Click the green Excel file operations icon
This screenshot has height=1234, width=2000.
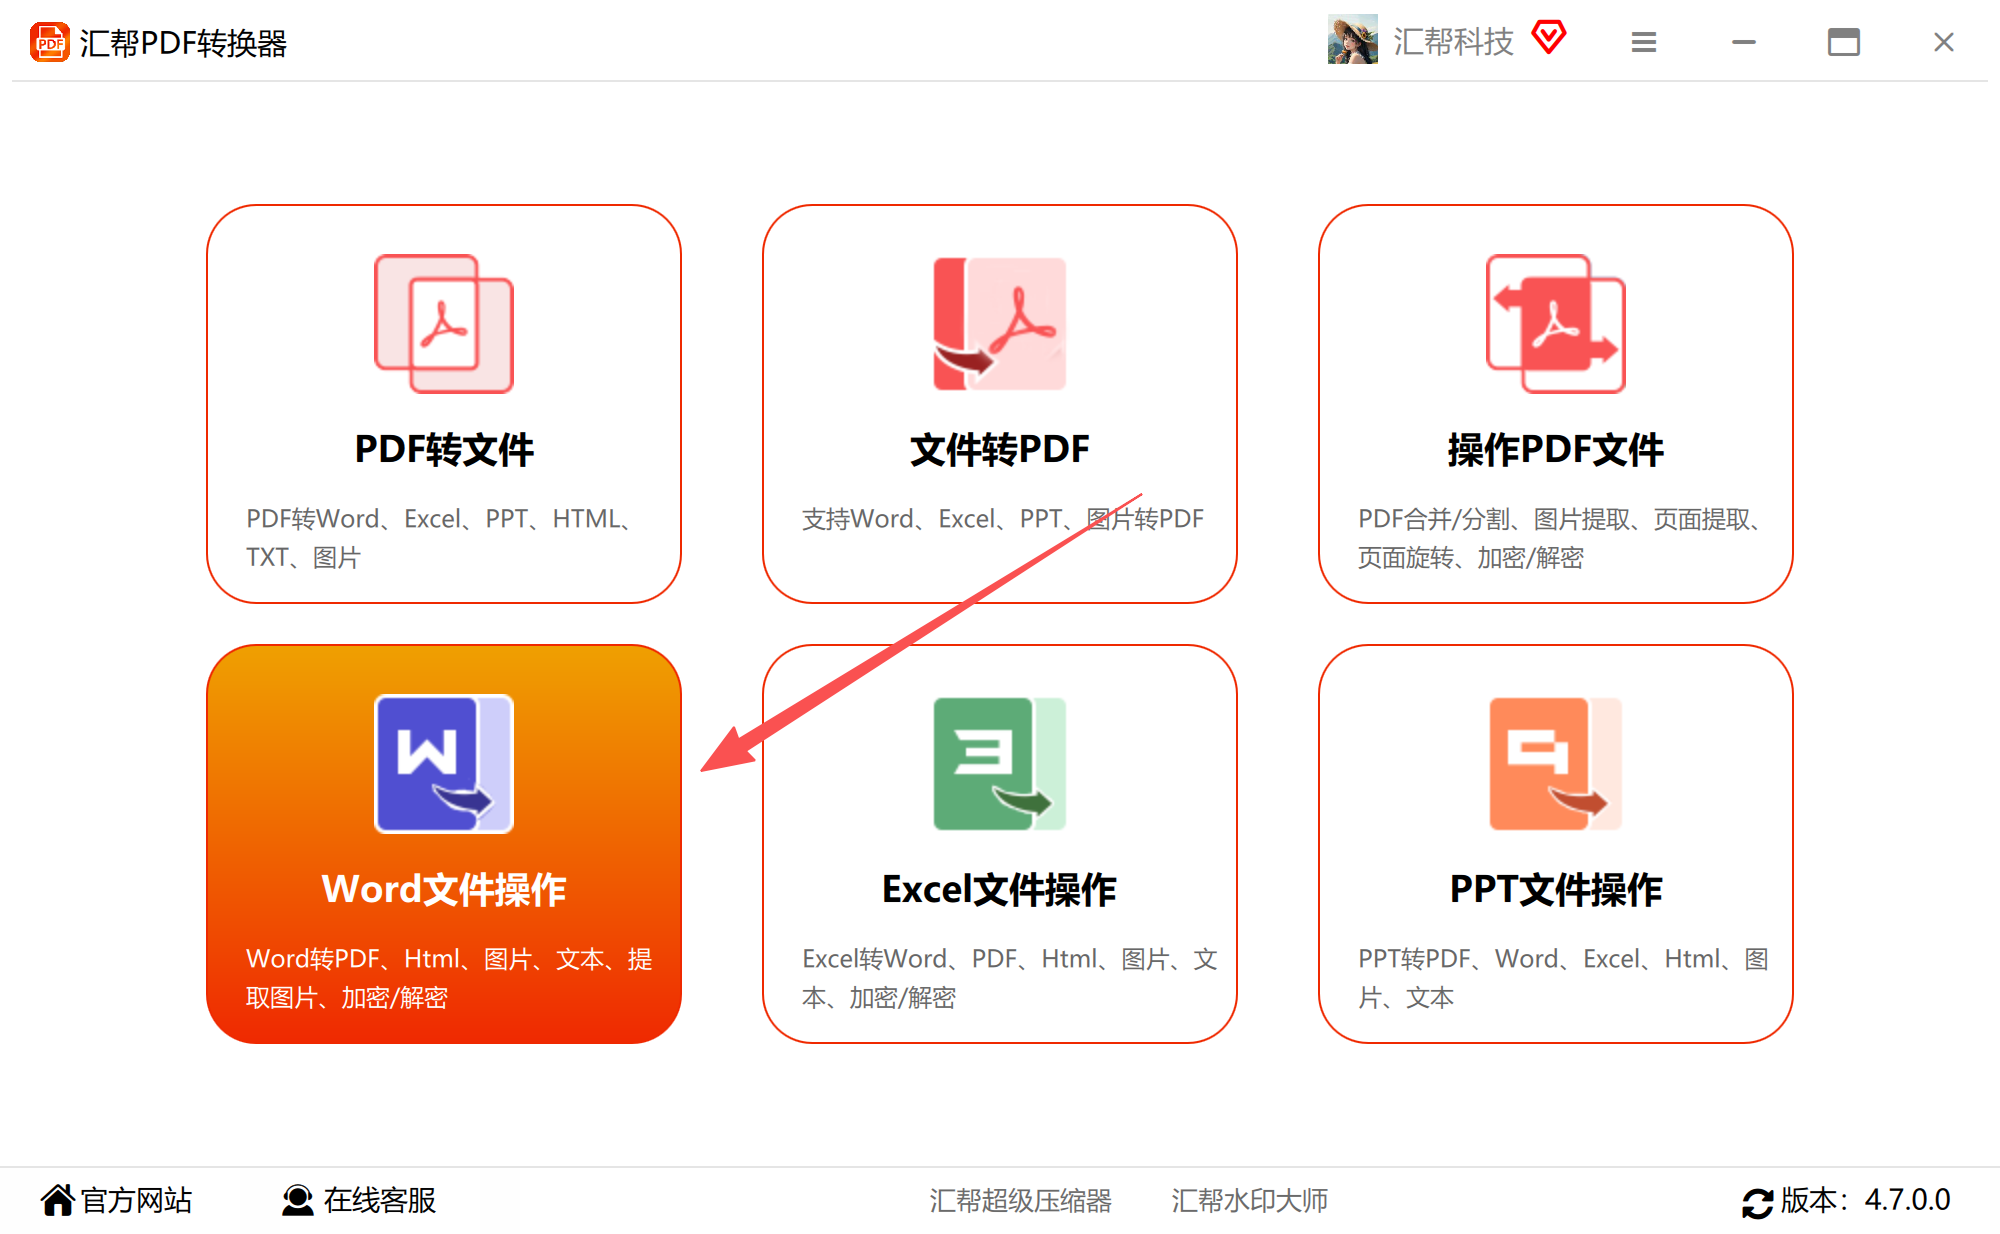tap(1000, 764)
